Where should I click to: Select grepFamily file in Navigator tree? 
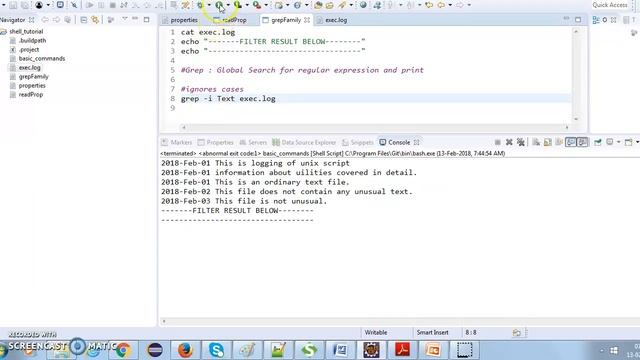(33, 77)
